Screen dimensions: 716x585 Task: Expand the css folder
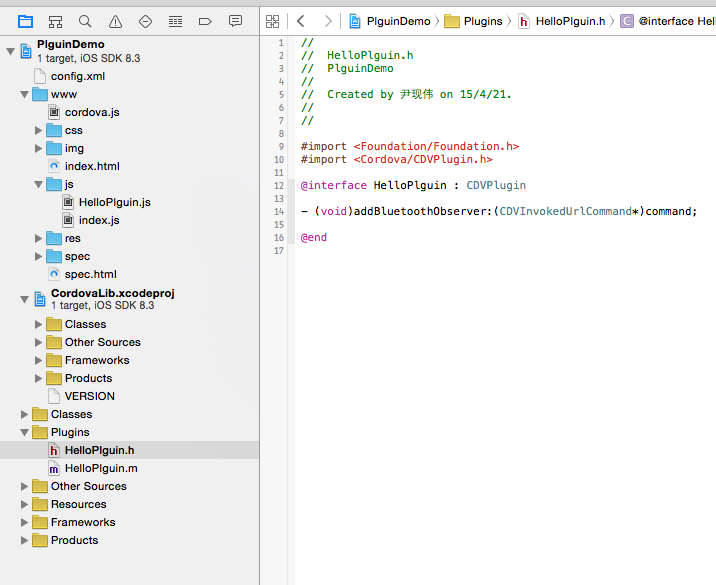(x=39, y=130)
